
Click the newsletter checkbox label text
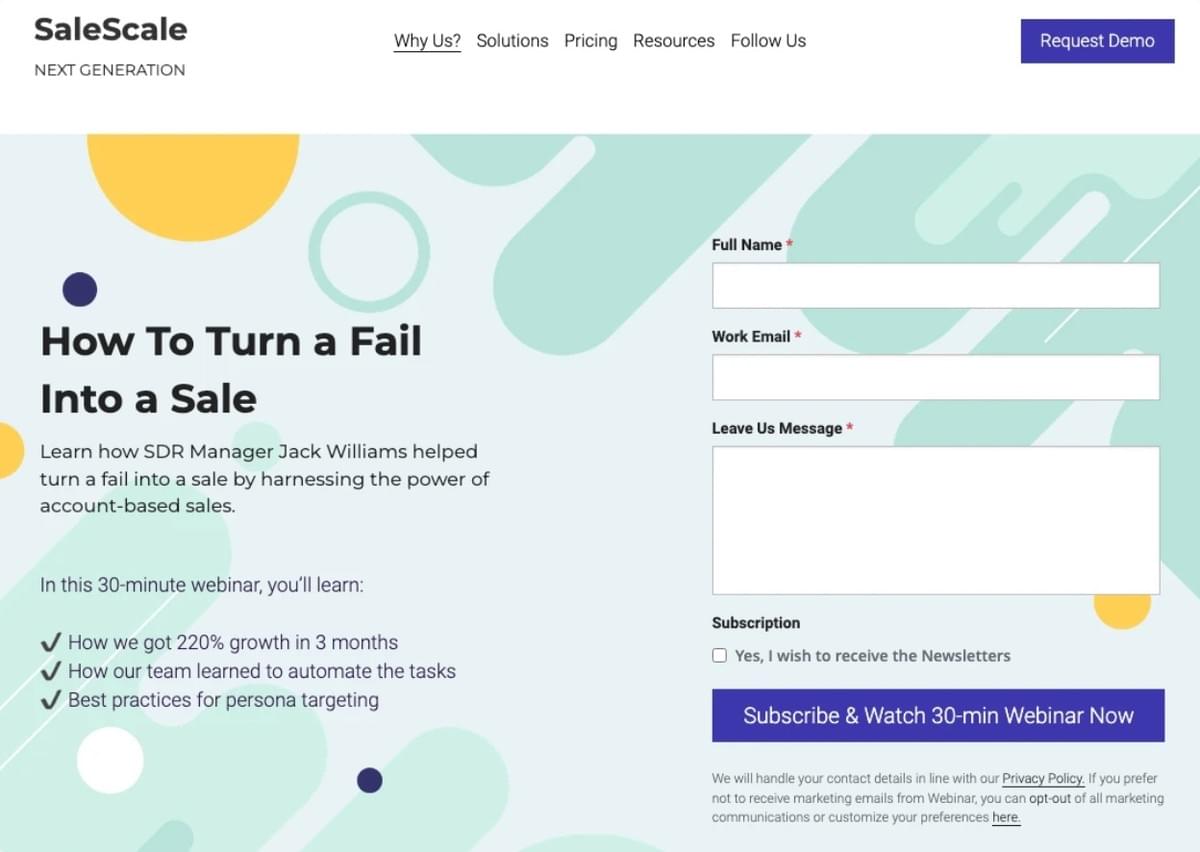(873, 656)
